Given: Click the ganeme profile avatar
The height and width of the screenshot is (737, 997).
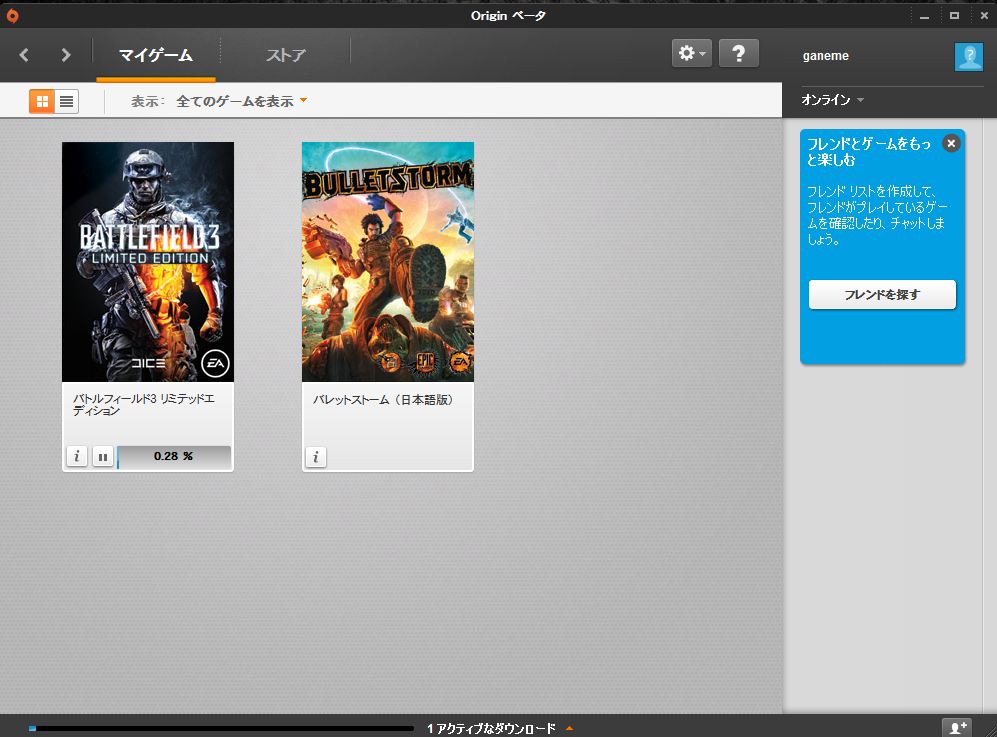Looking at the screenshot, I should coord(968,57).
